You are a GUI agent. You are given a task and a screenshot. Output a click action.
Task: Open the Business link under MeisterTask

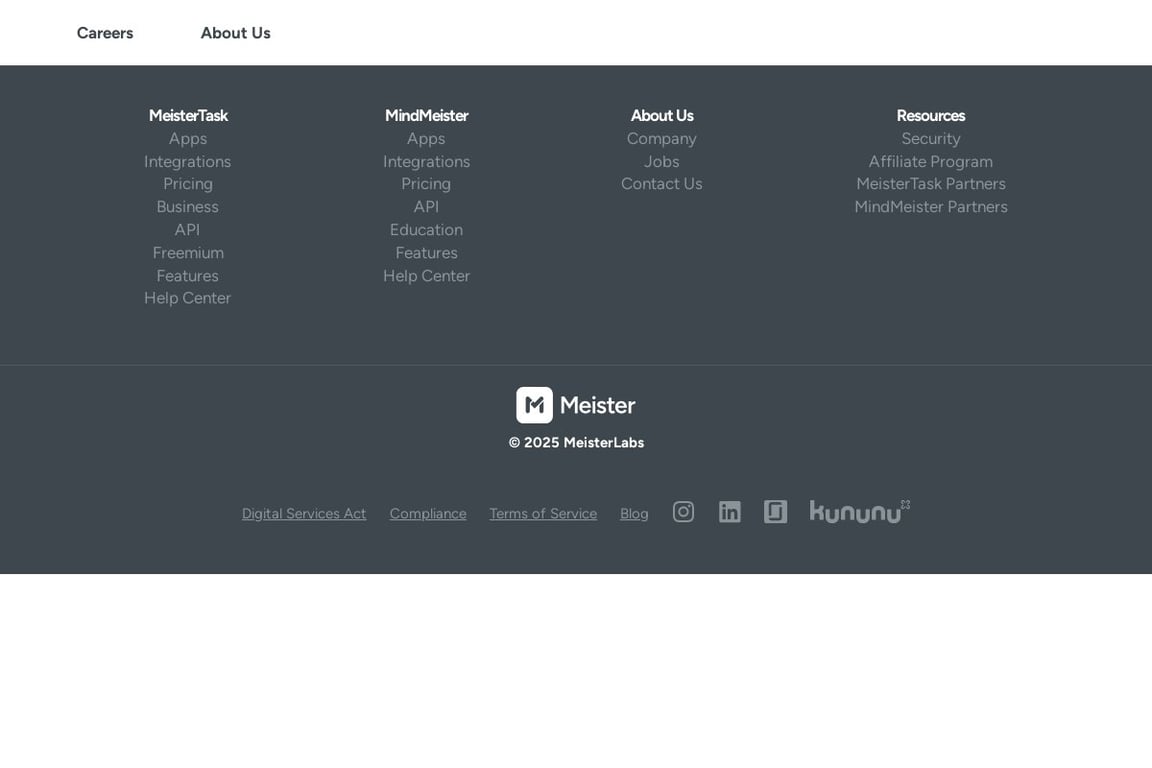point(187,207)
